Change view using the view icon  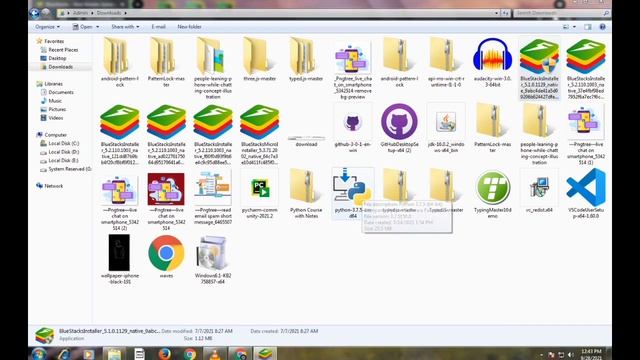point(566,27)
